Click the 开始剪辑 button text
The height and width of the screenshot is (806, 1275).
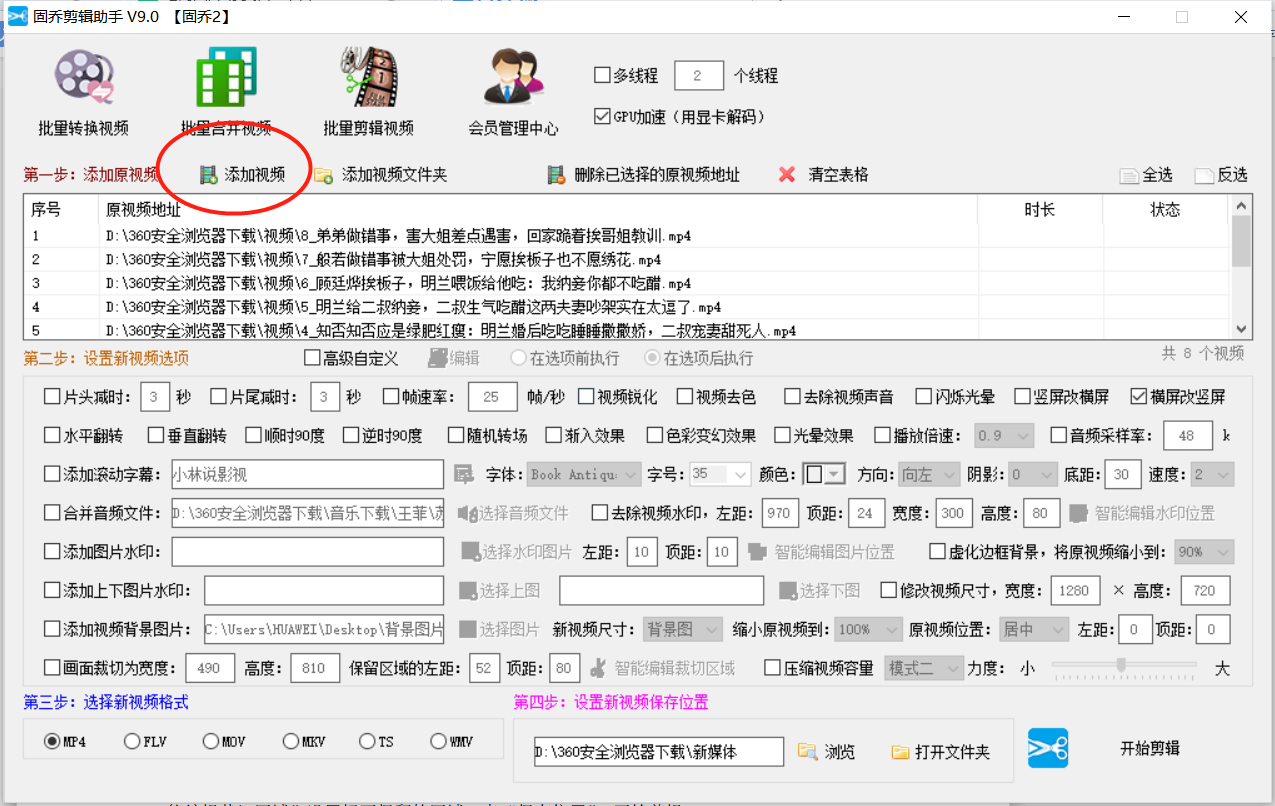1149,748
